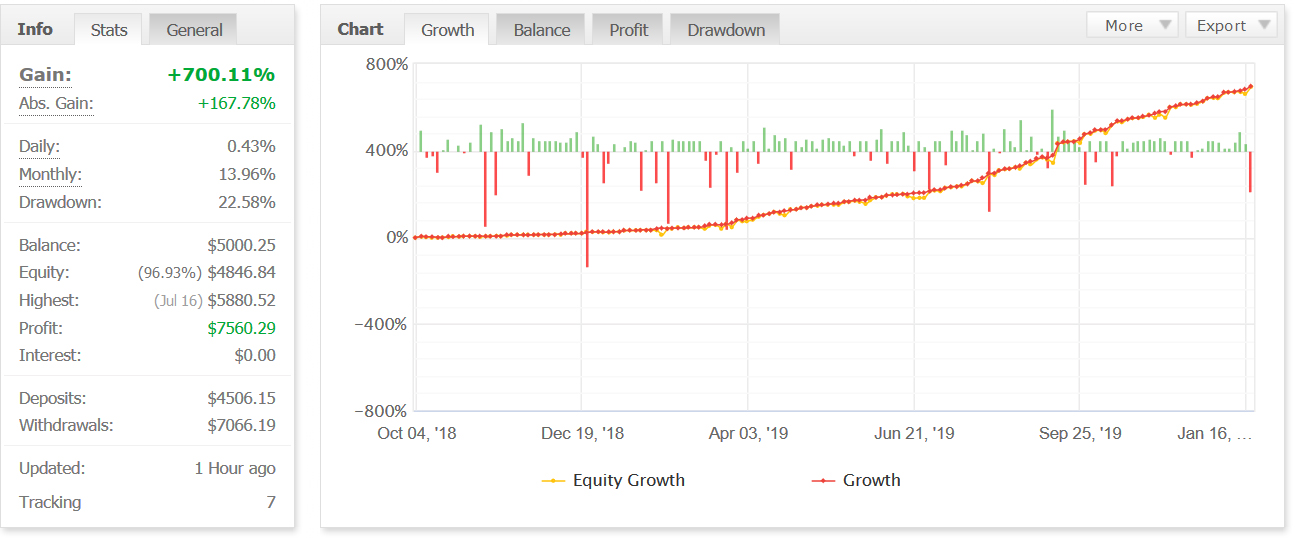Click the Chart tab label

(x=360, y=29)
